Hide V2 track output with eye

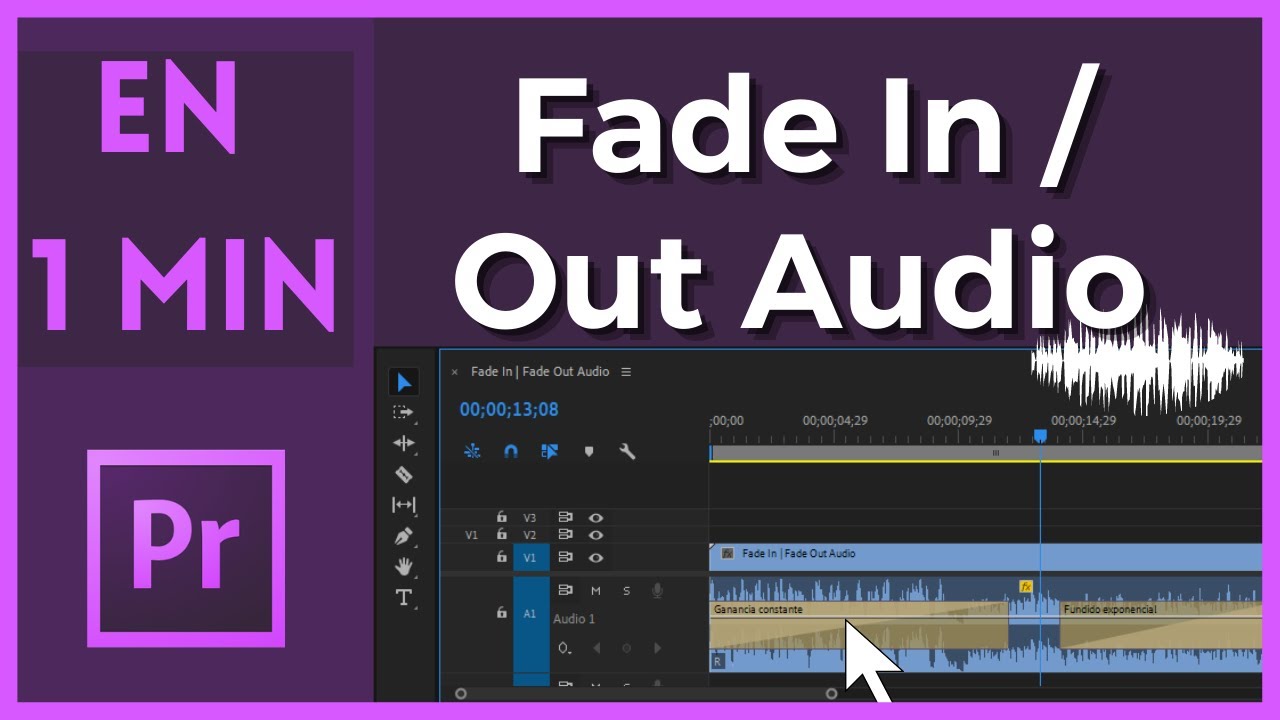pyautogui.click(x=596, y=535)
